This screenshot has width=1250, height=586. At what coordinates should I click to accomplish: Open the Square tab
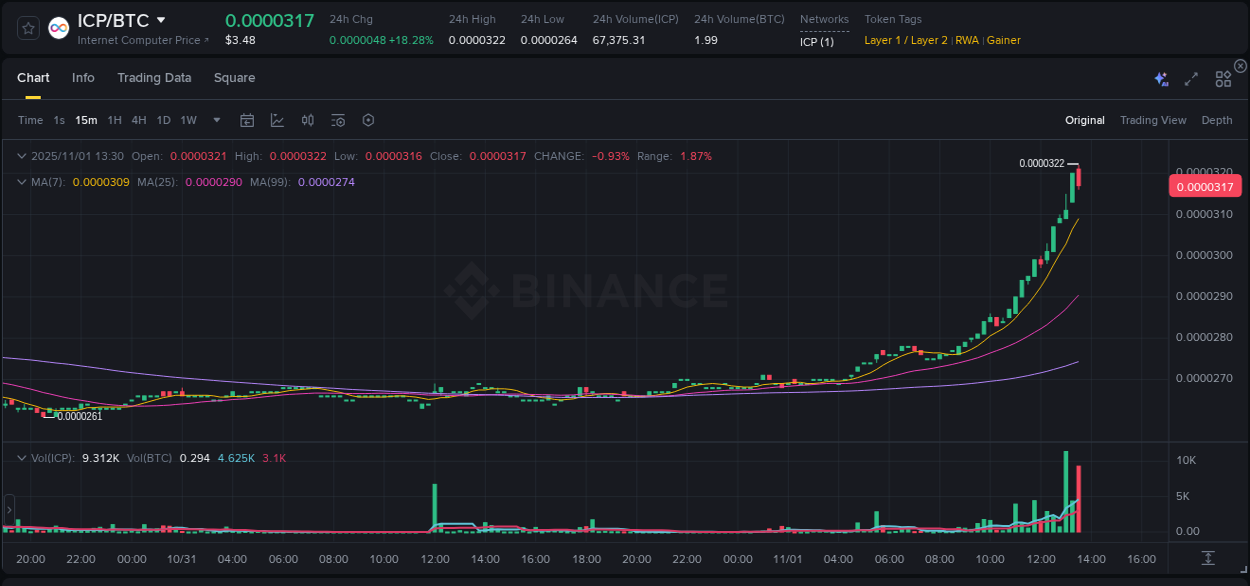(234, 78)
